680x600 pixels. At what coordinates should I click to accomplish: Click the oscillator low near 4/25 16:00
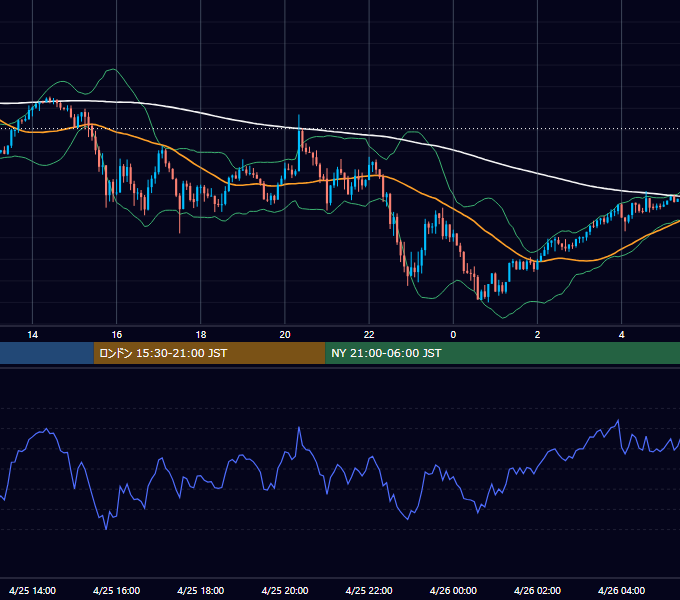tap(106, 528)
